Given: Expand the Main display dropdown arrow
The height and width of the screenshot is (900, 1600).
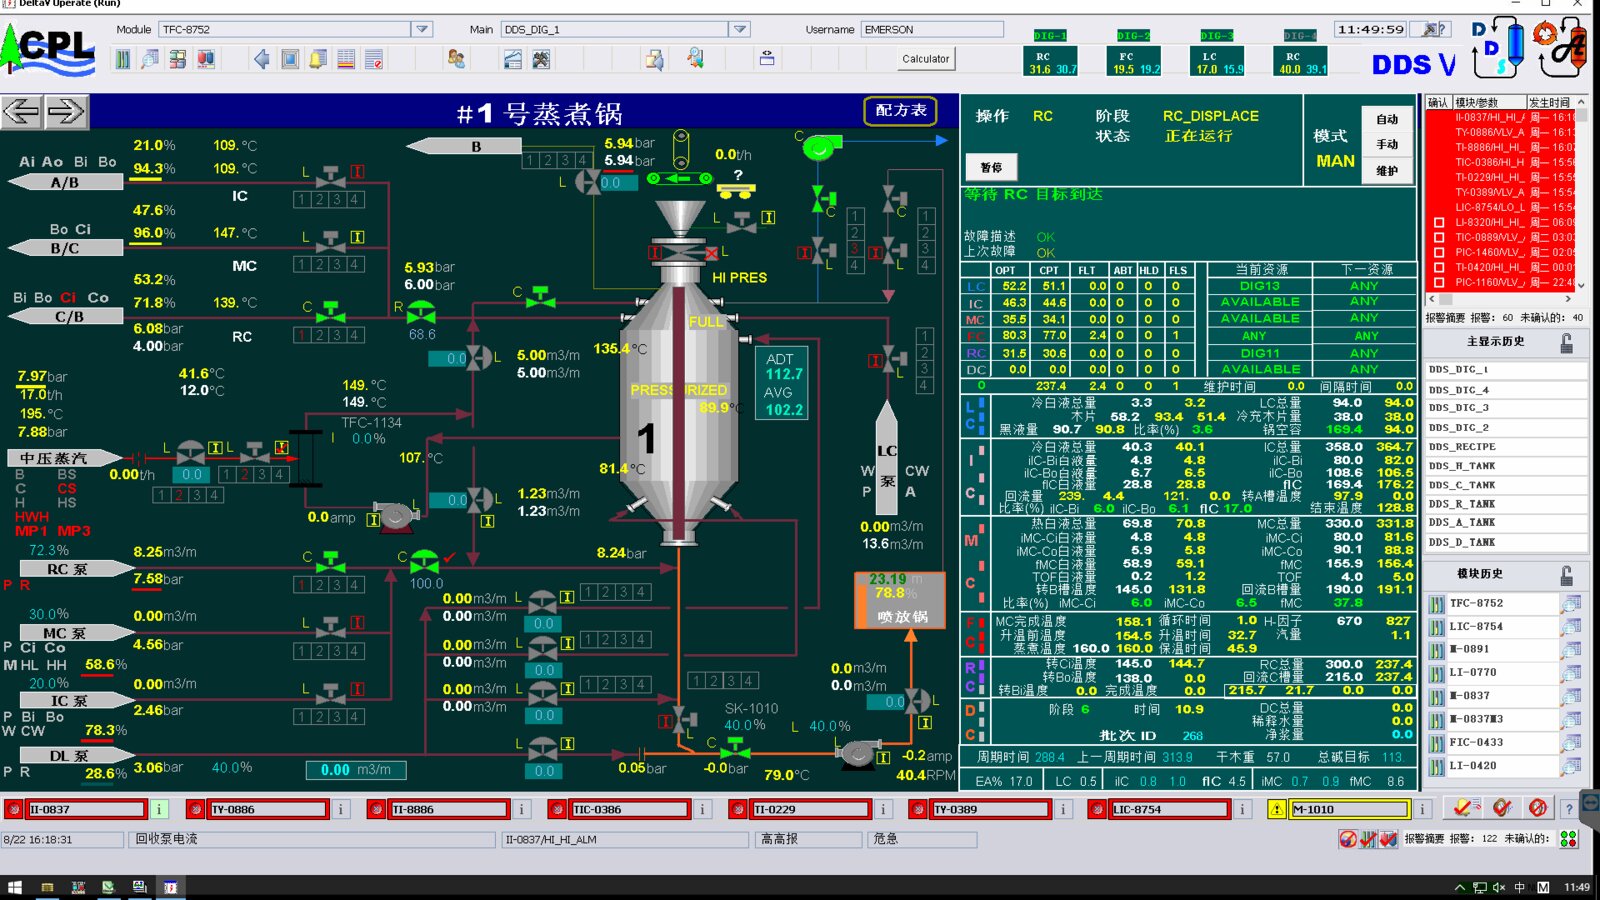Looking at the screenshot, I should tap(740, 30).
